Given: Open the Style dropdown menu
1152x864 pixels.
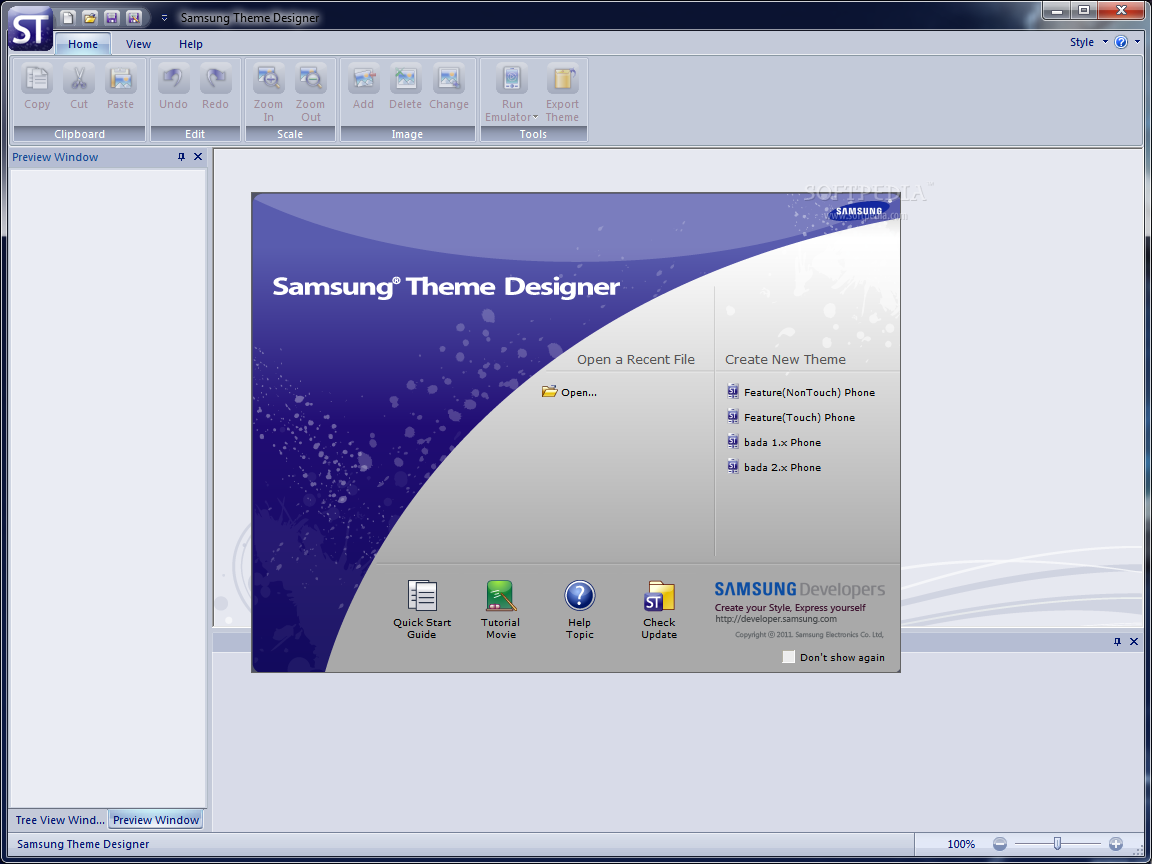Looking at the screenshot, I should [1088, 43].
